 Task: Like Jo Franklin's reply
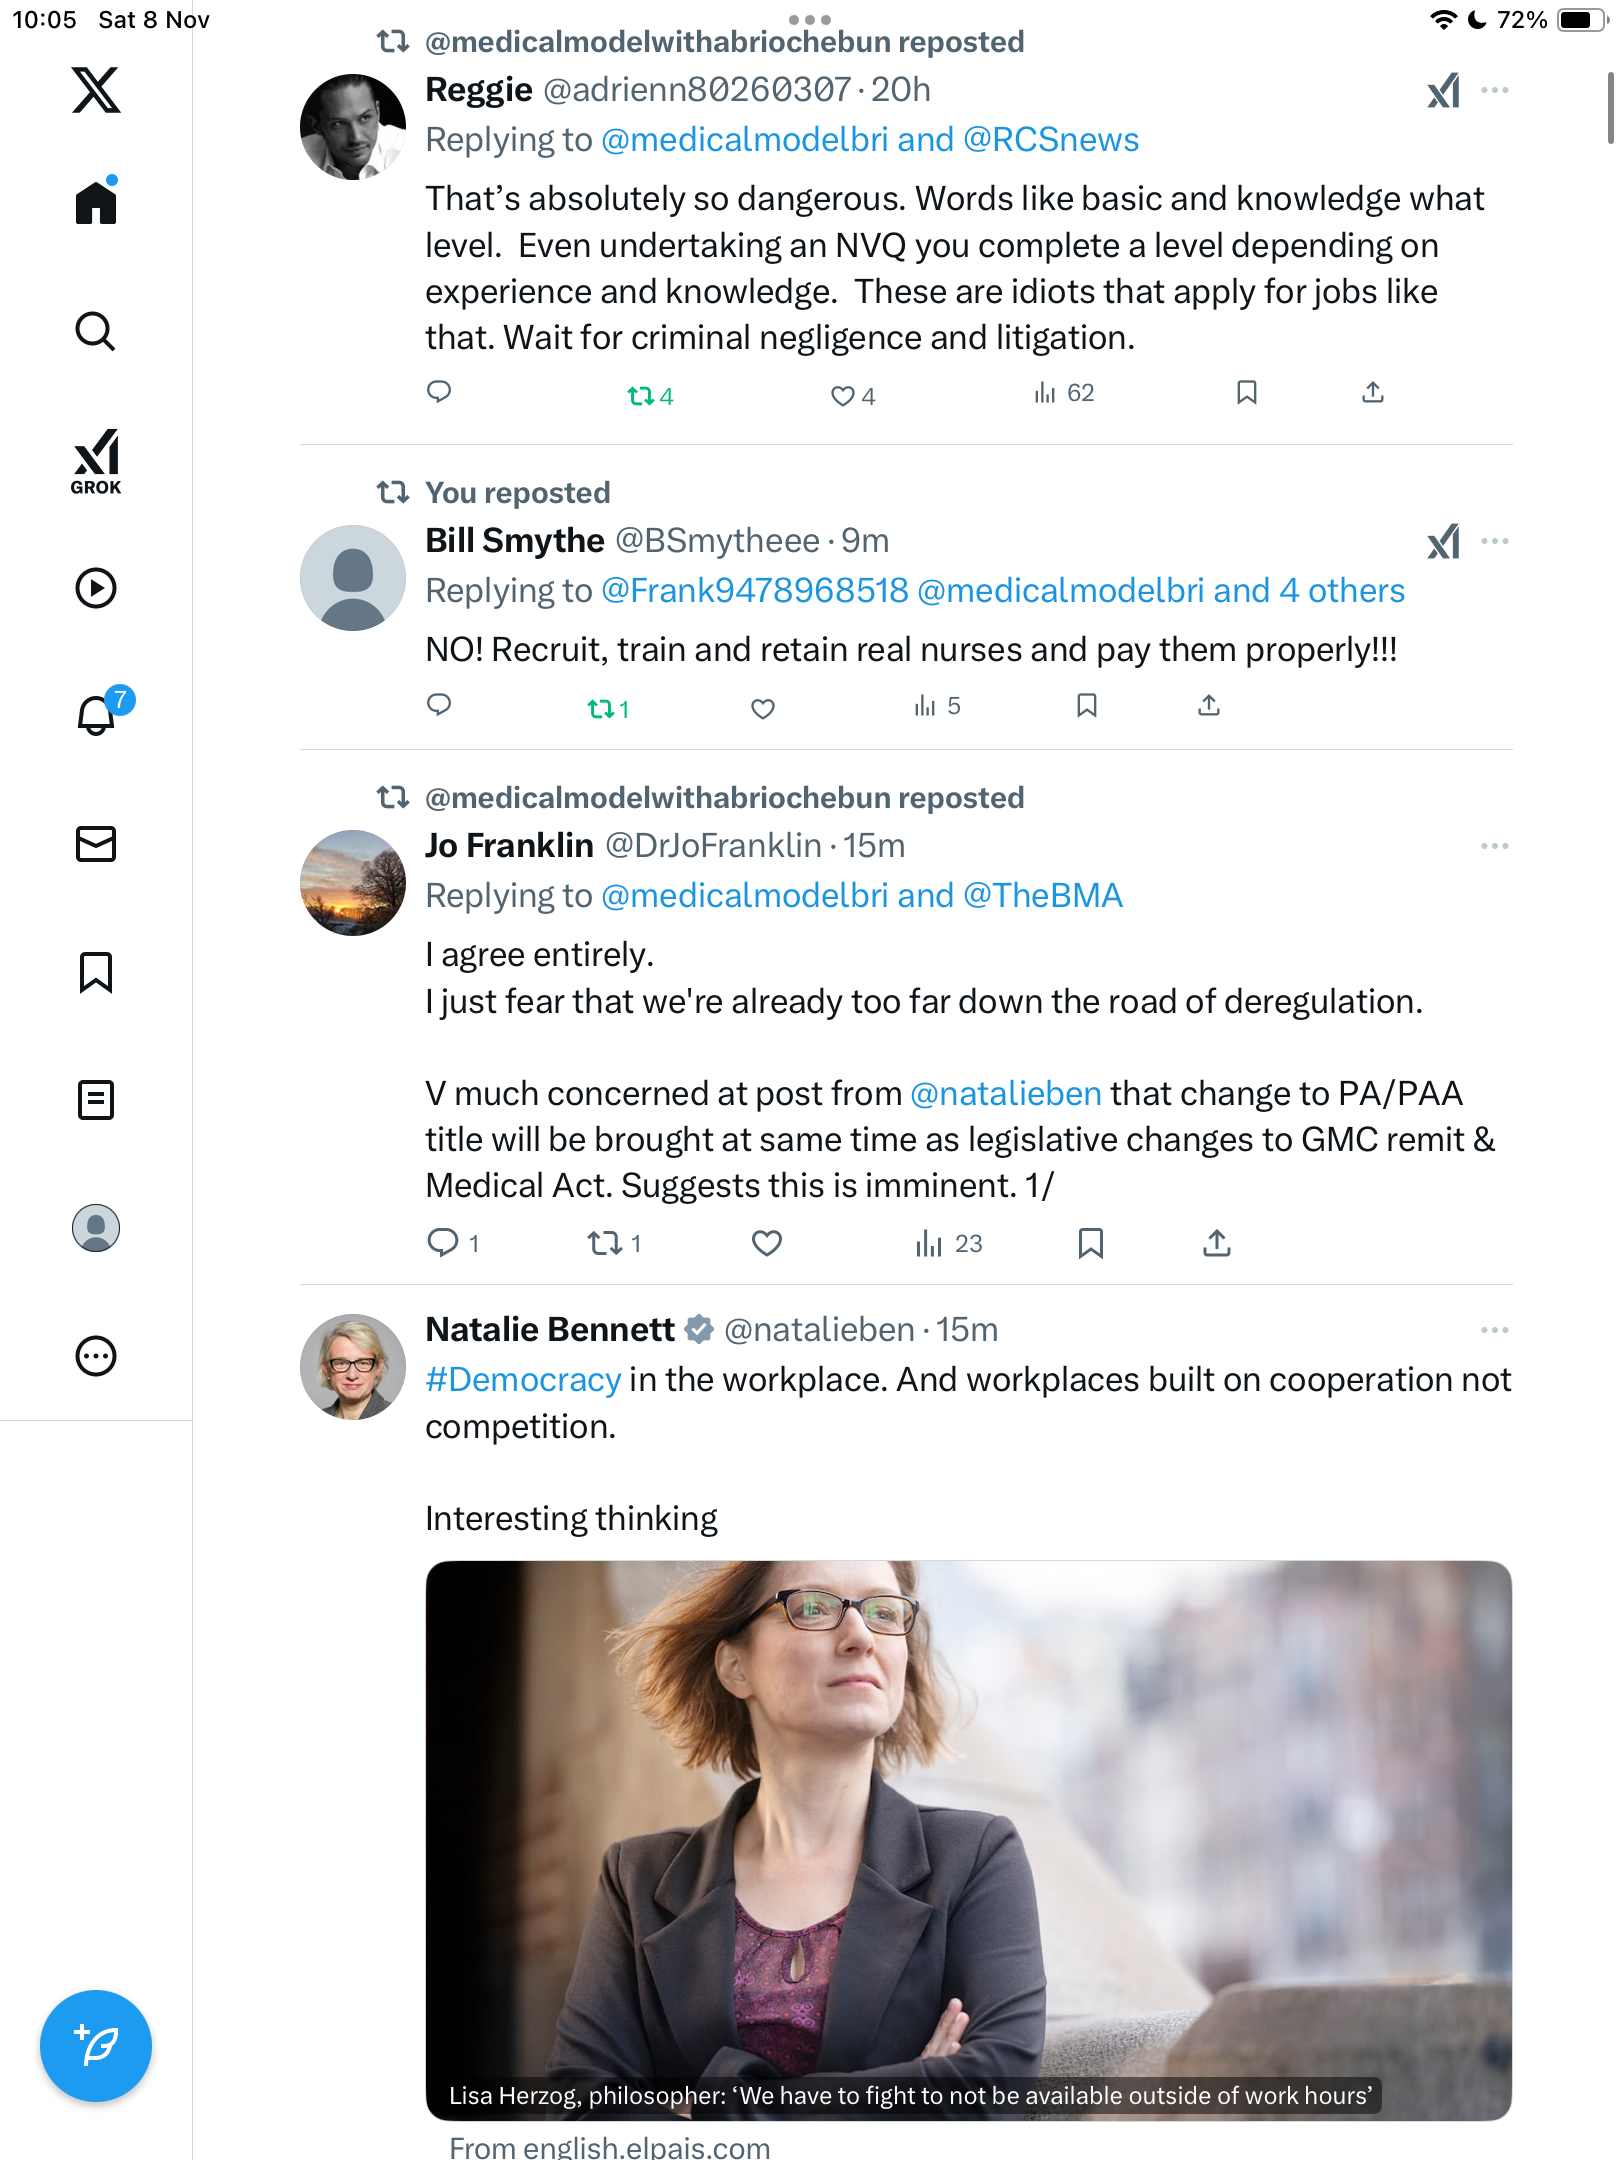coord(766,1243)
